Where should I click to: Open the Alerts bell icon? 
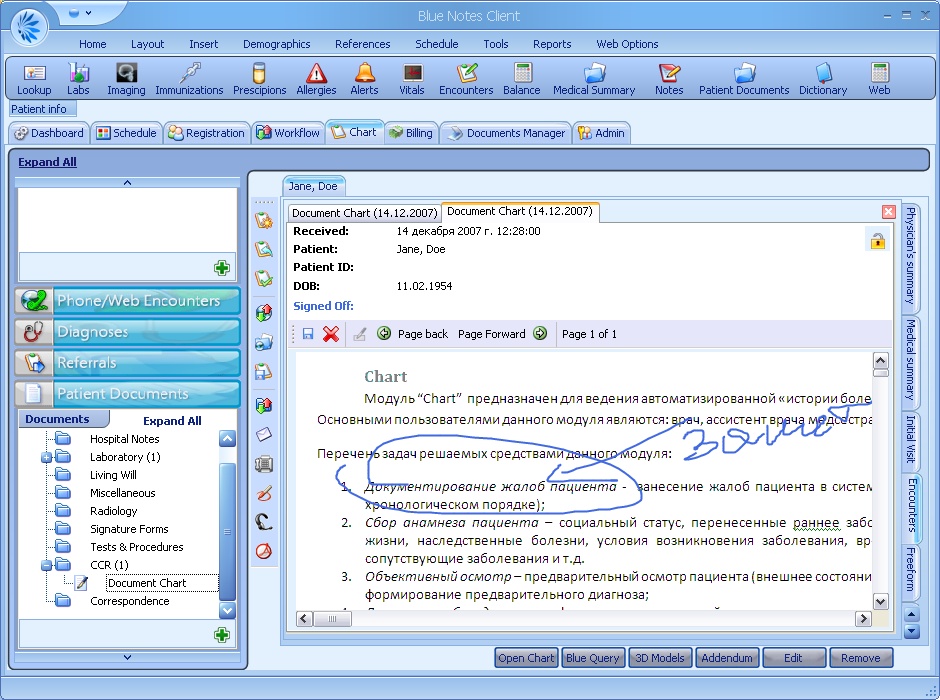point(364,79)
